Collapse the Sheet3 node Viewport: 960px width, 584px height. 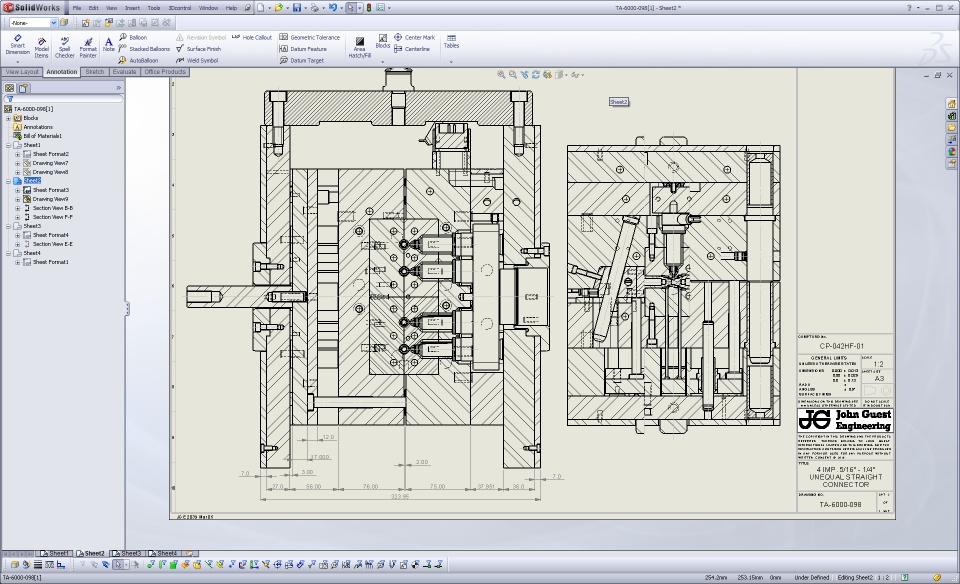(9, 226)
